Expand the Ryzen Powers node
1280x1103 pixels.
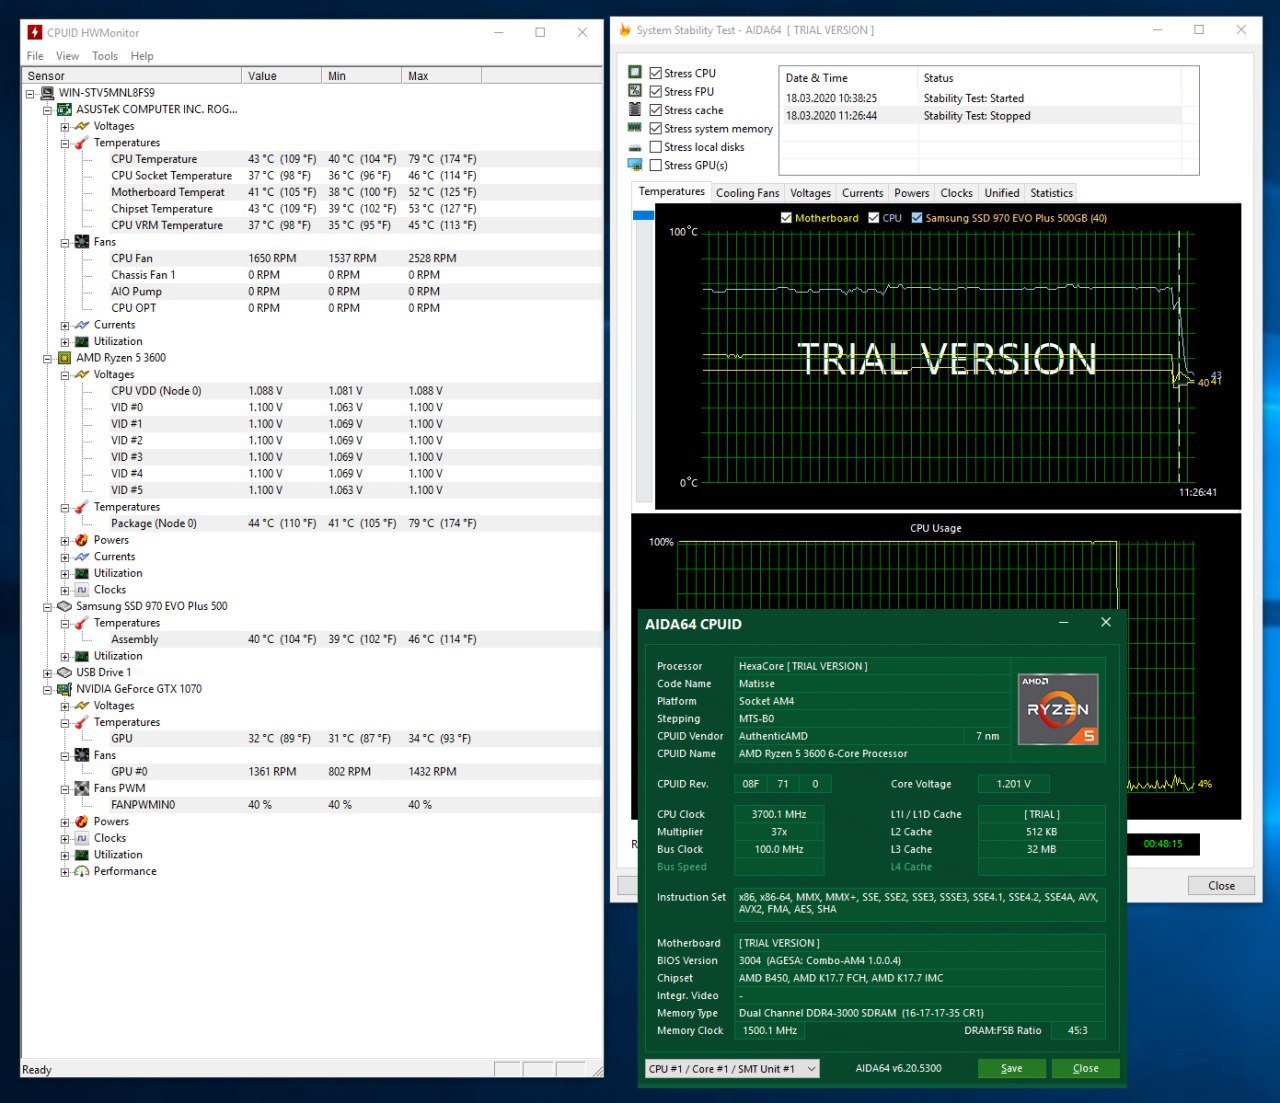point(65,541)
